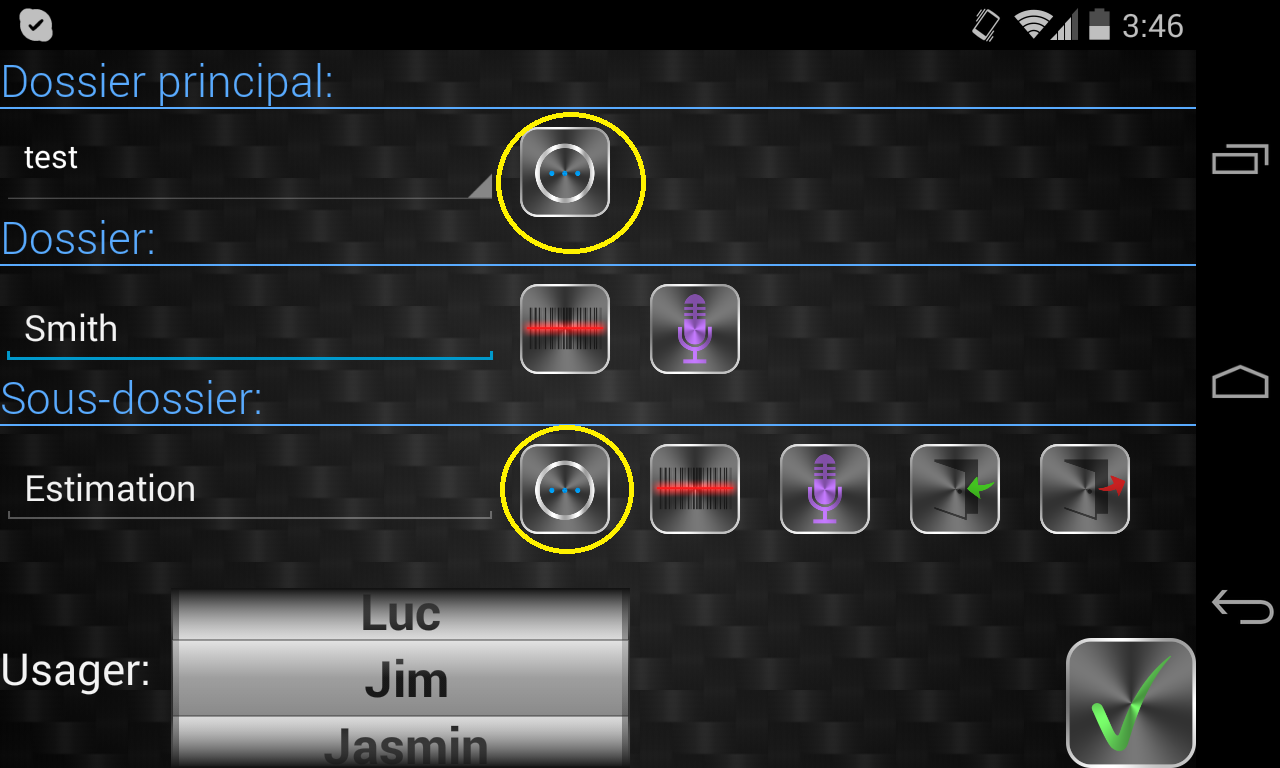1280x768 pixels.
Task: Open browse button beside Estimation field
Action: [565, 489]
